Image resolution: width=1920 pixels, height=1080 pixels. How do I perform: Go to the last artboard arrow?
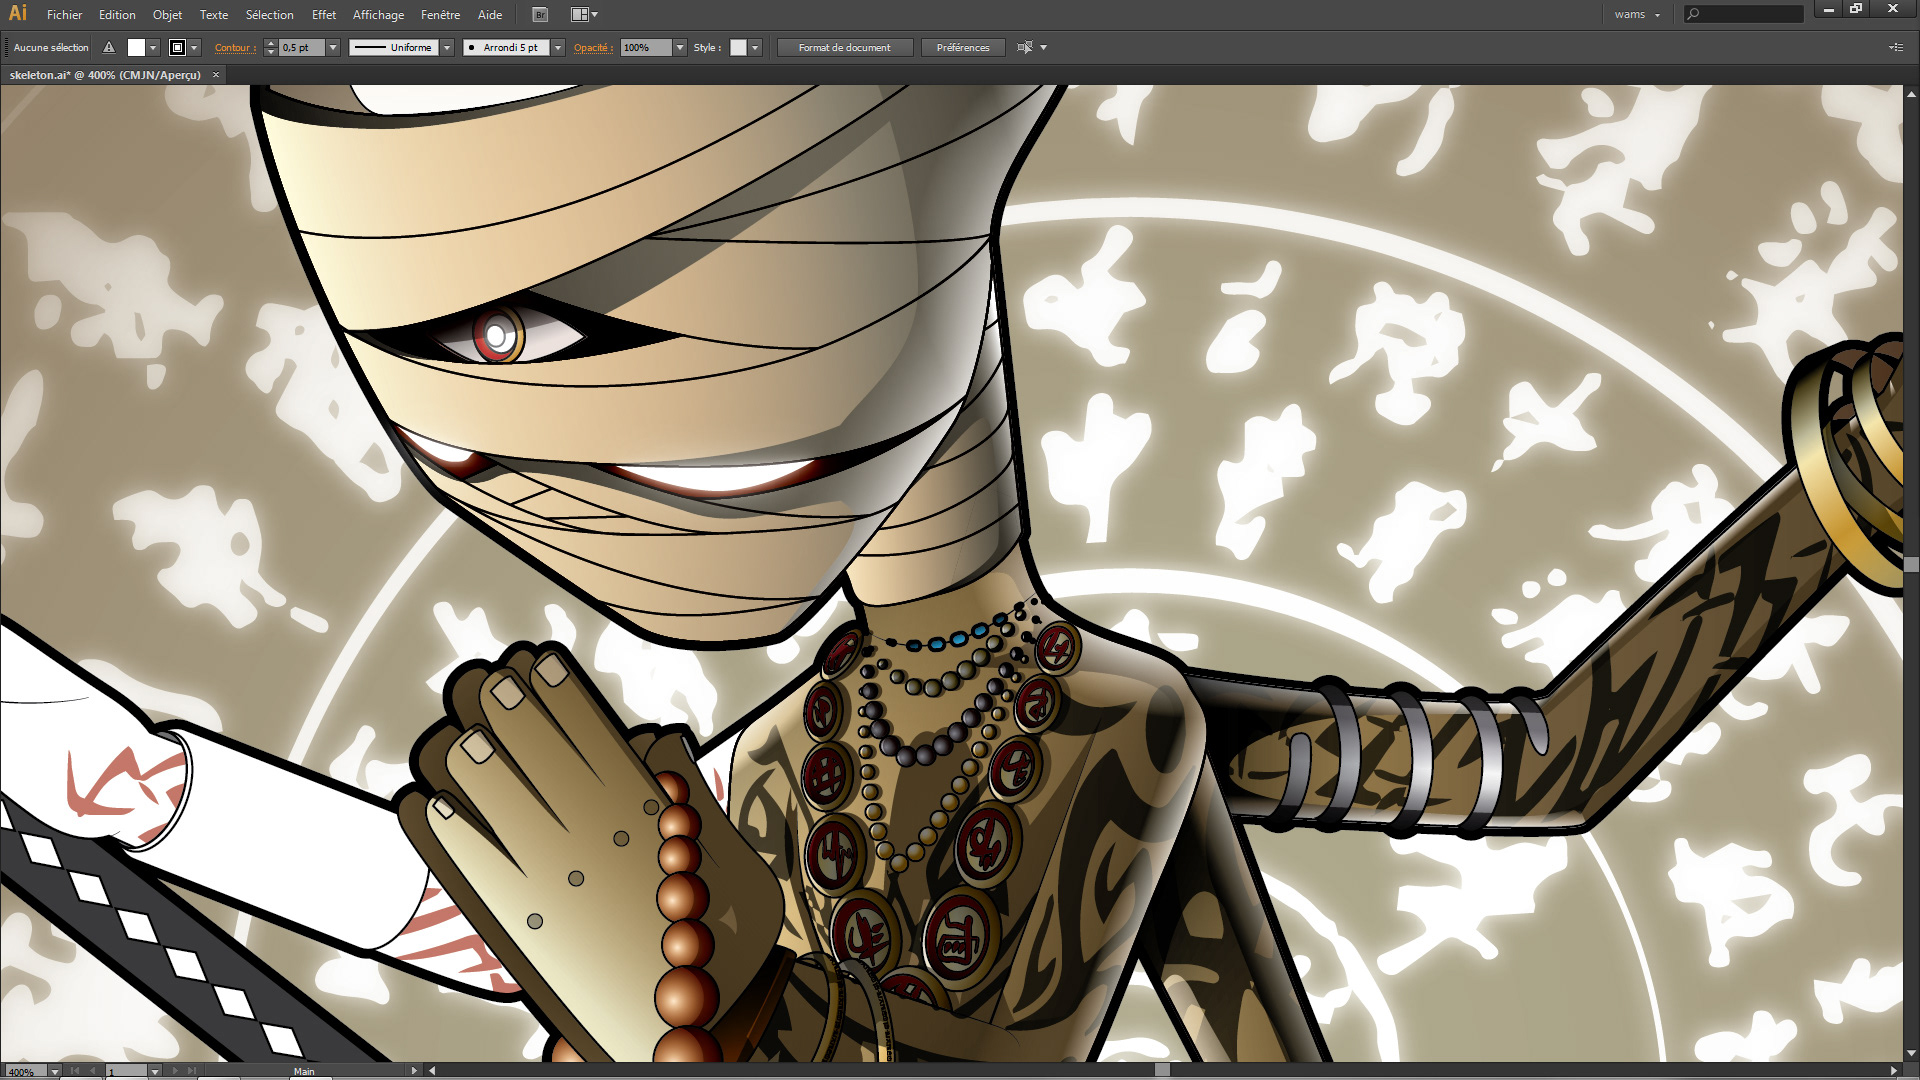(x=192, y=1071)
